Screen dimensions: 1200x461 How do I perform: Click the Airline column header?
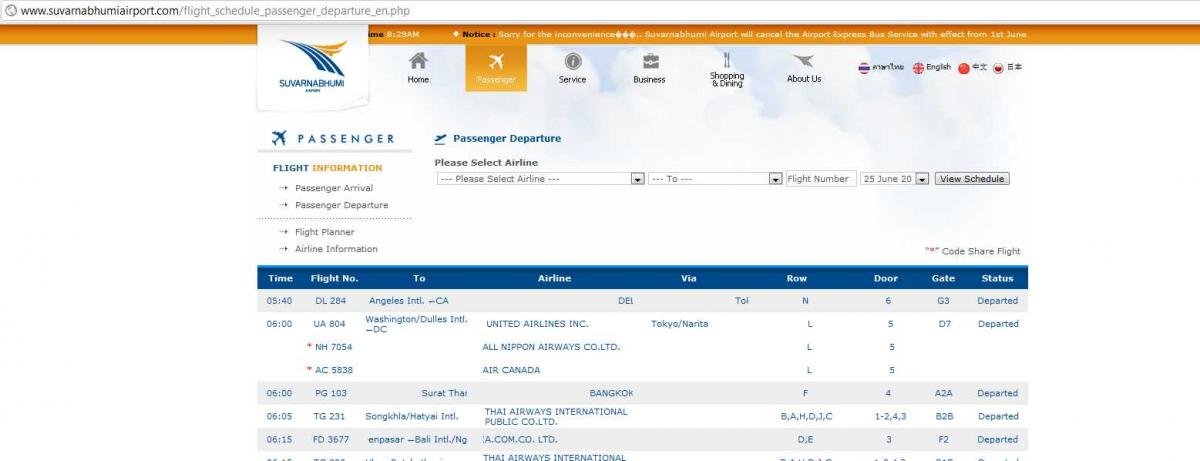[554, 278]
